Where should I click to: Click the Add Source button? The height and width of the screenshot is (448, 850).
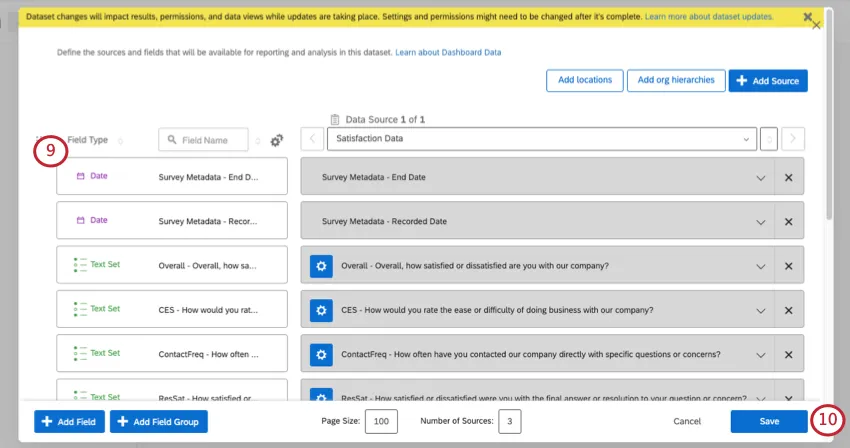click(768, 80)
